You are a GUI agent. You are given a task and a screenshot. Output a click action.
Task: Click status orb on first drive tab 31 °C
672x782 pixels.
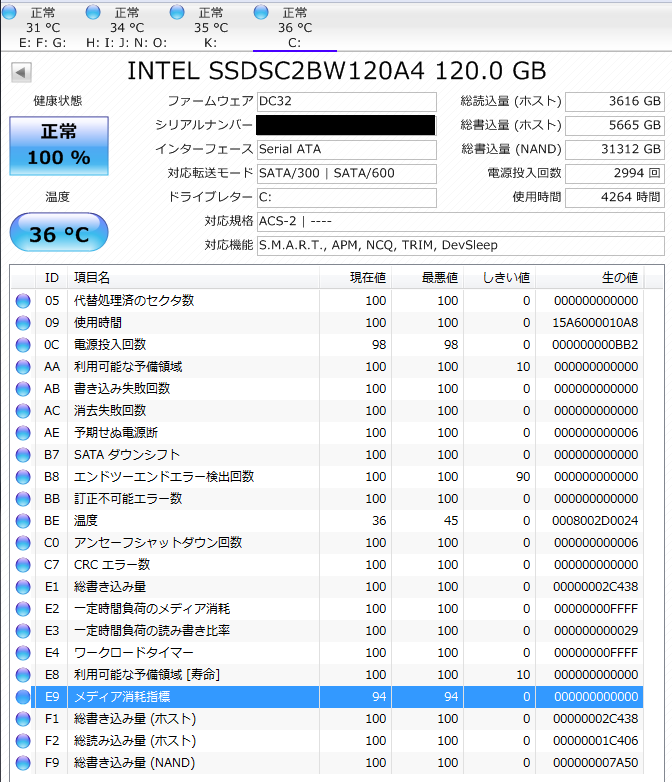click(x=9, y=12)
